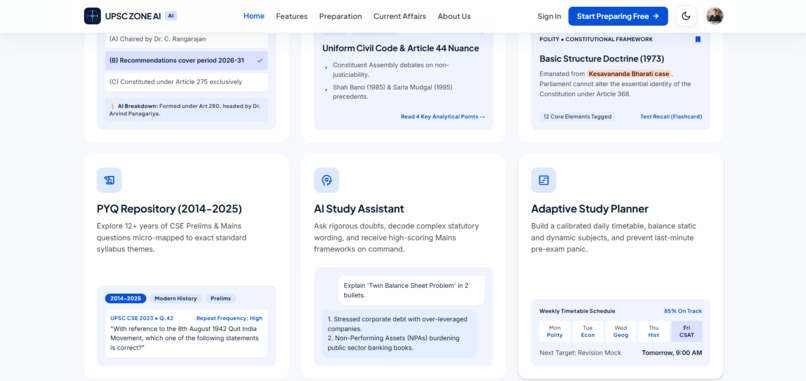The height and width of the screenshot is (381, 806).
Task: Click Tomorrow, 9:00 AM target time
Action: (x=672, y=353)
